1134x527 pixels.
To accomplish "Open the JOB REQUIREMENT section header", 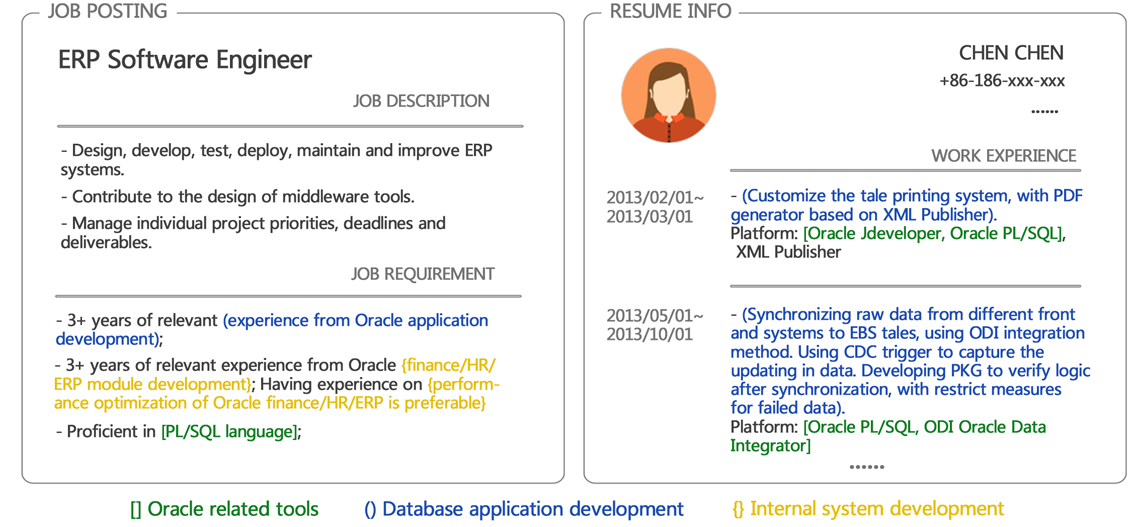I will tap(422, 274).
